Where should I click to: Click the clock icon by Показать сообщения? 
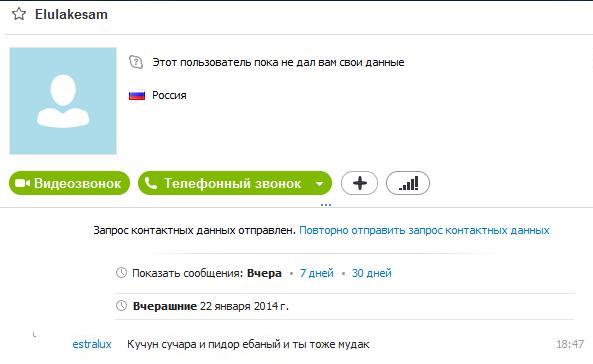pos(121,272)
